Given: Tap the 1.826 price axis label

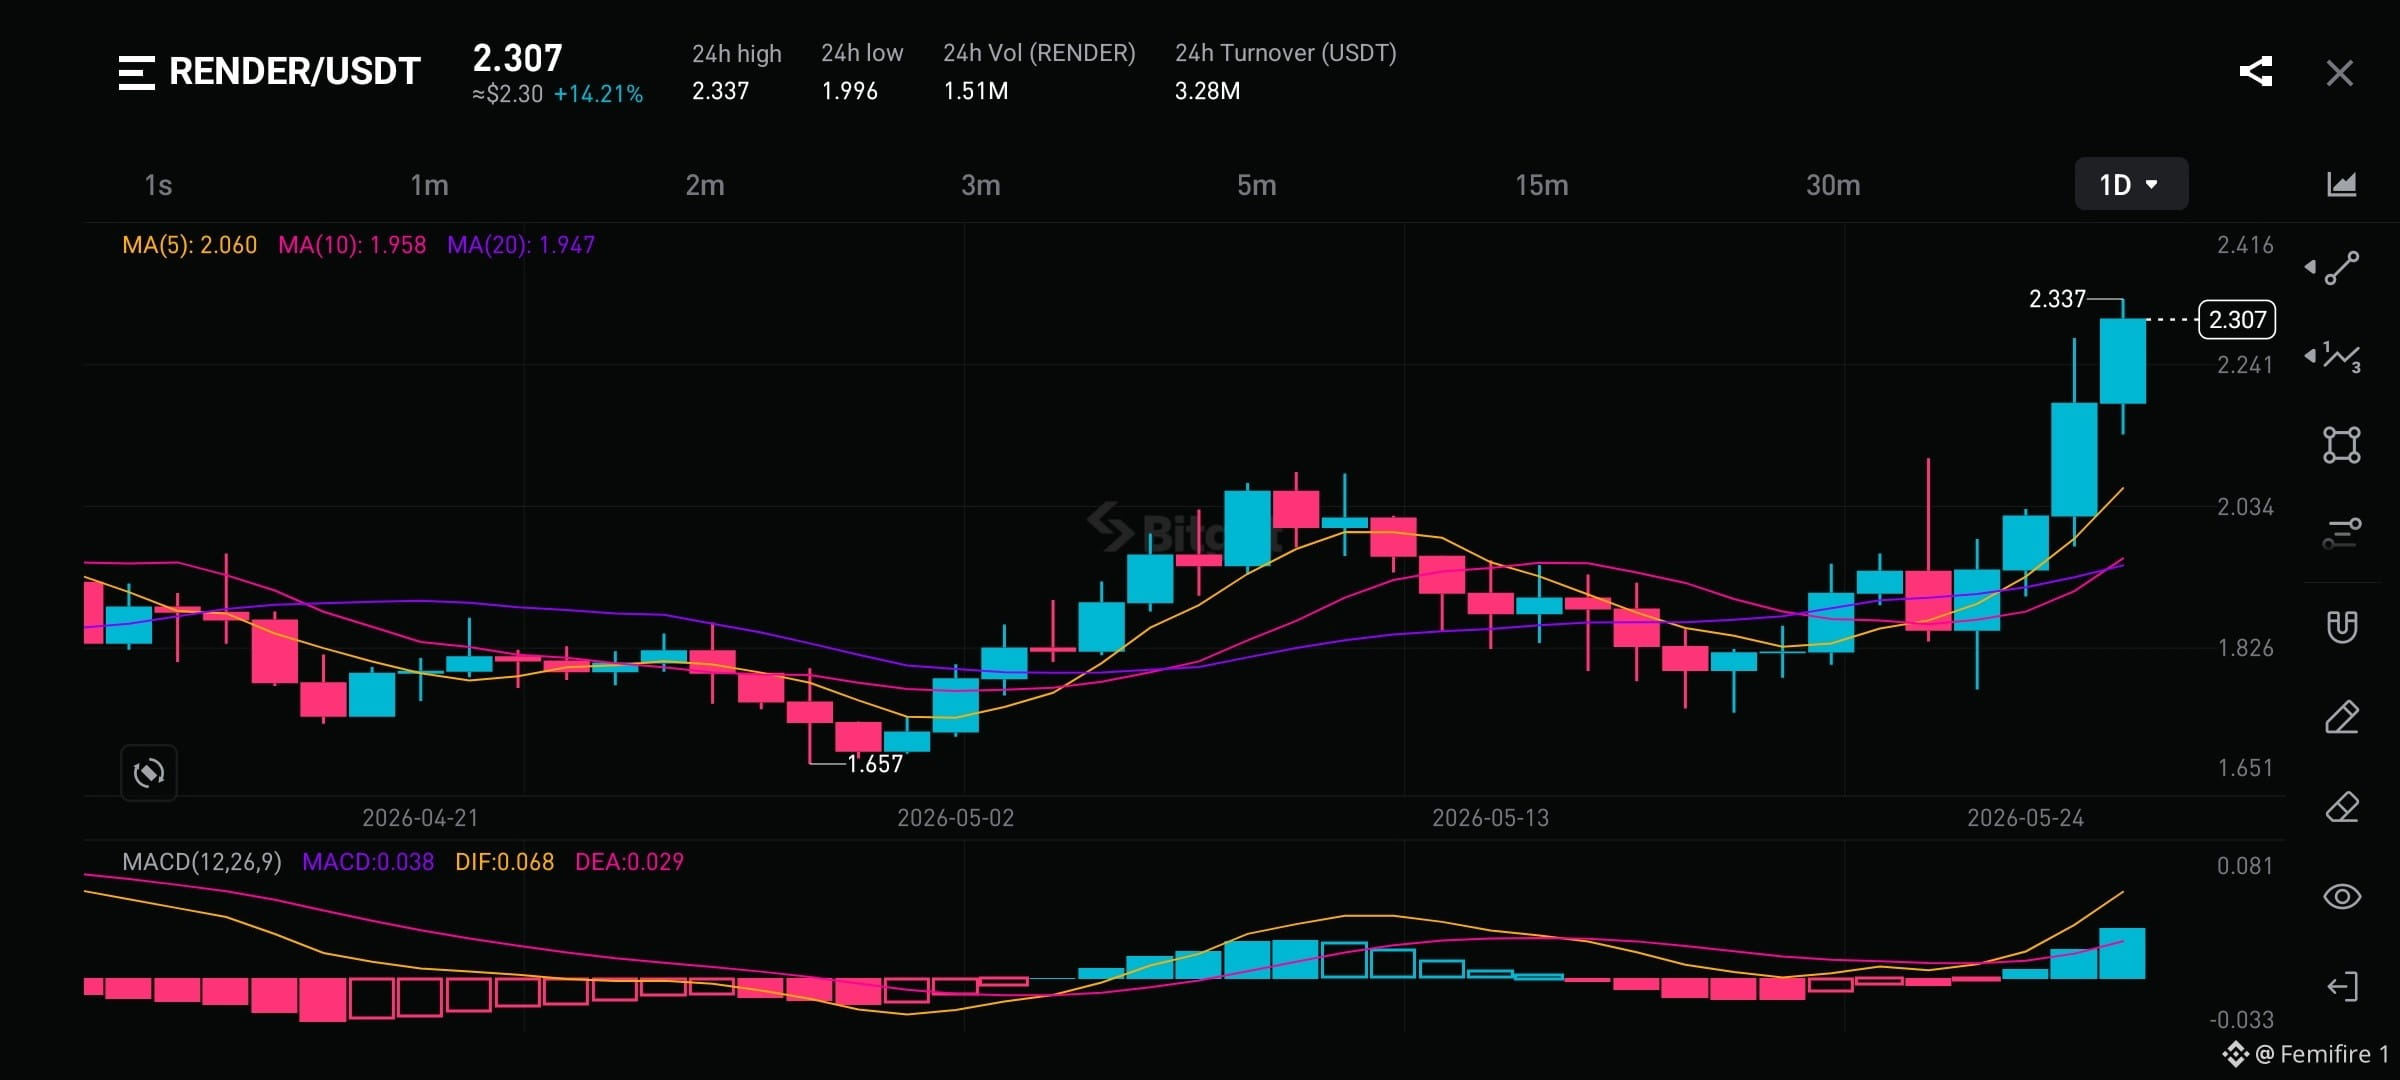Looking at the screenshot, I should click(2245, 648).
